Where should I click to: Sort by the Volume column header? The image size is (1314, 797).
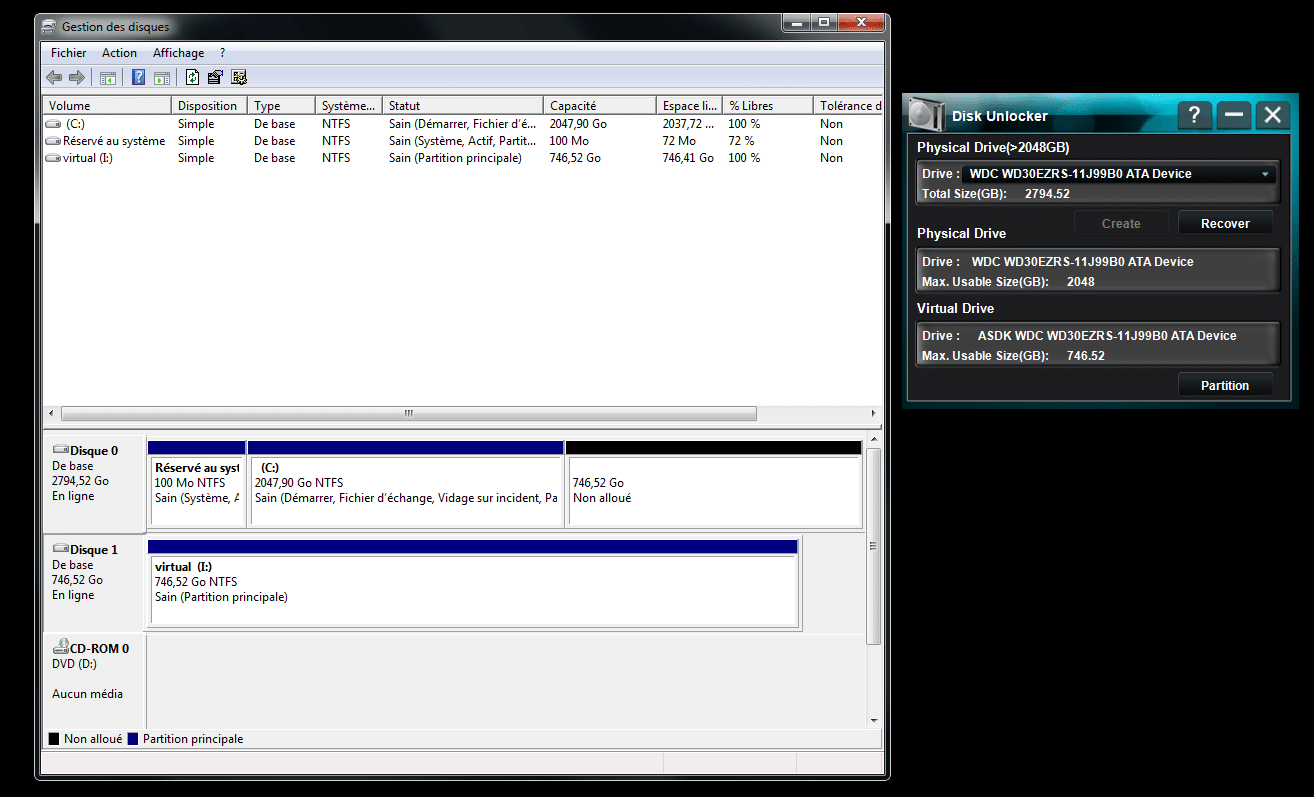[x=107, y=105]
